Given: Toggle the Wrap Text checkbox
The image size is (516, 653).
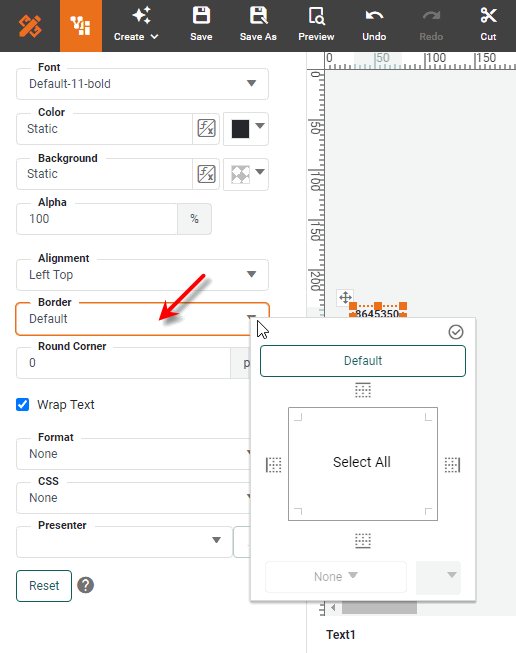Looking at the screenshot, I should 22,404.
